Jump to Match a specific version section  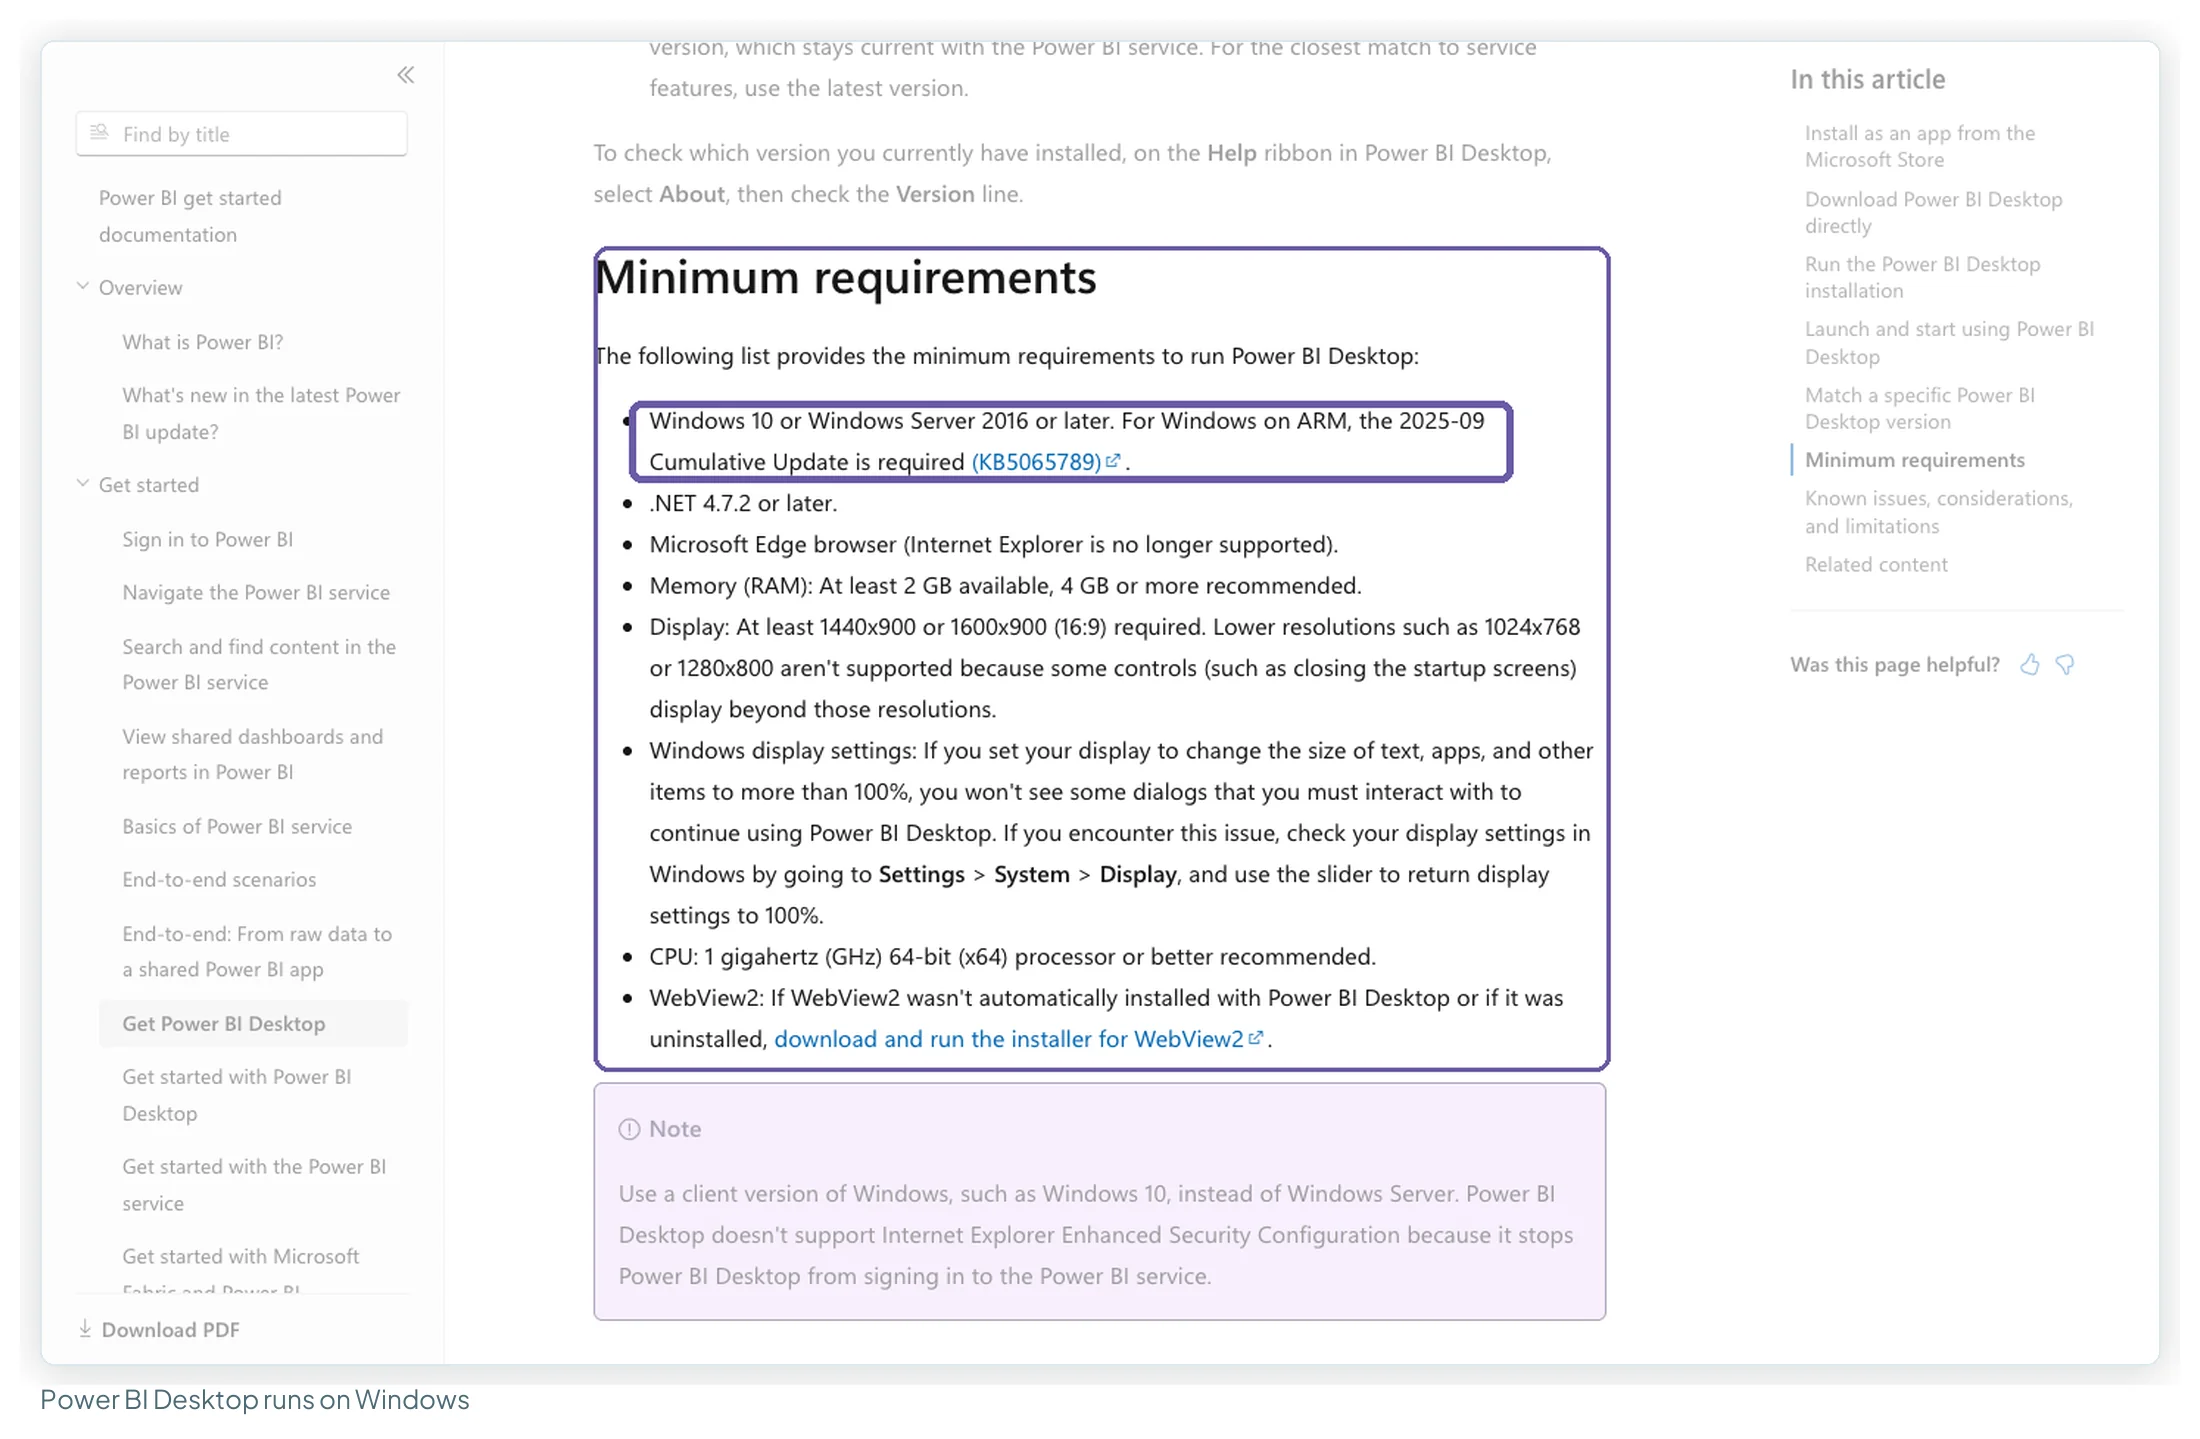tap(1920, 408)
